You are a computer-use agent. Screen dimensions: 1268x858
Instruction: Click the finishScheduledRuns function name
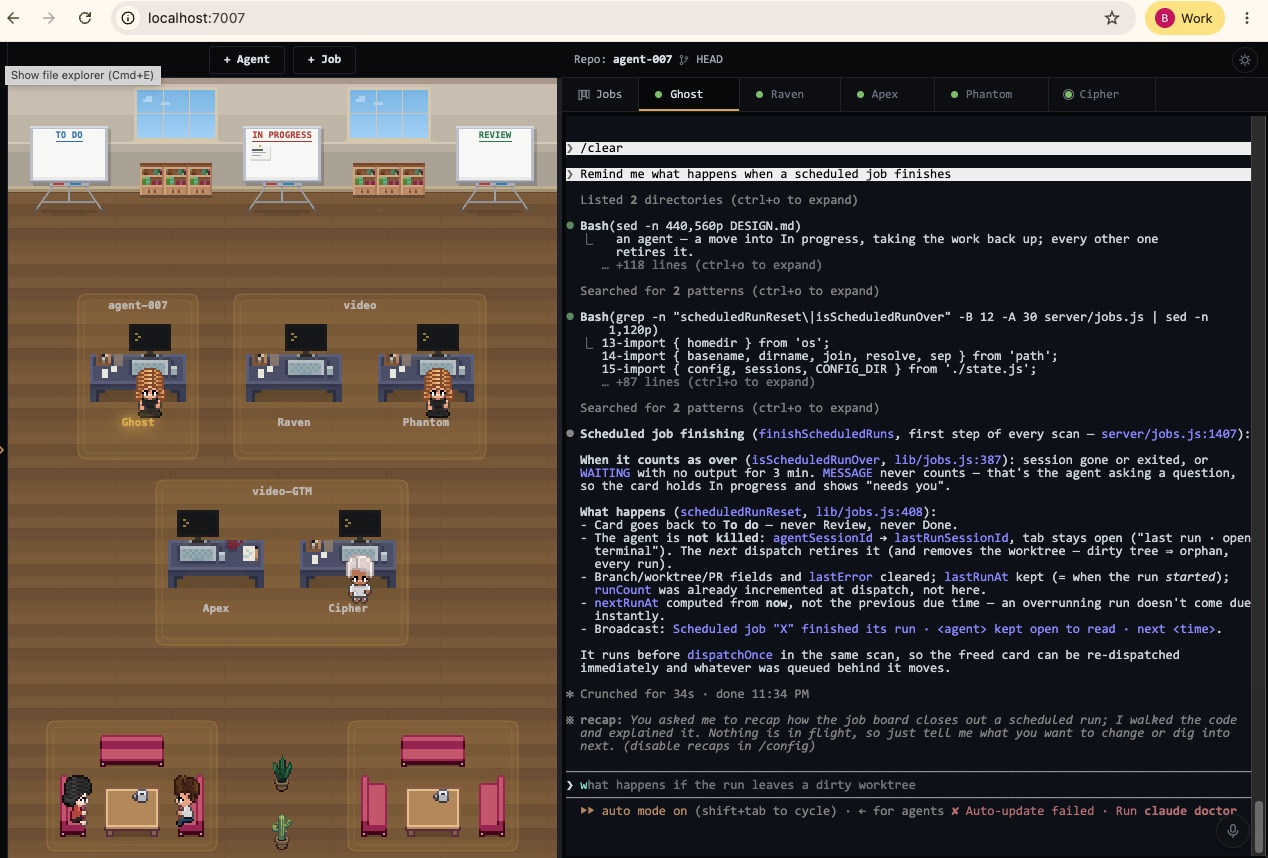(x=825, y=434)
